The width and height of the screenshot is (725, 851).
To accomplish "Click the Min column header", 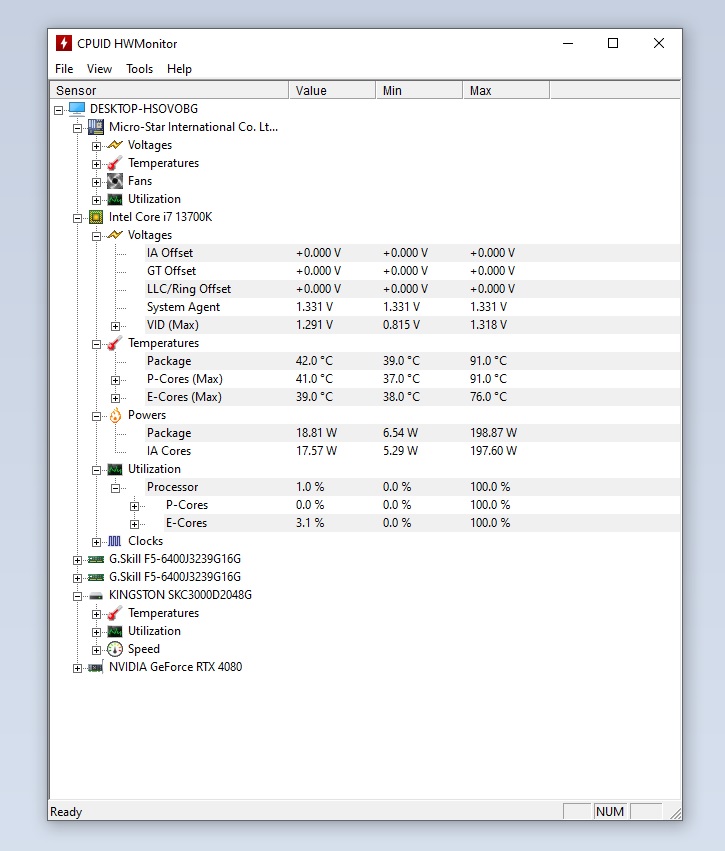I will (419, 91).
